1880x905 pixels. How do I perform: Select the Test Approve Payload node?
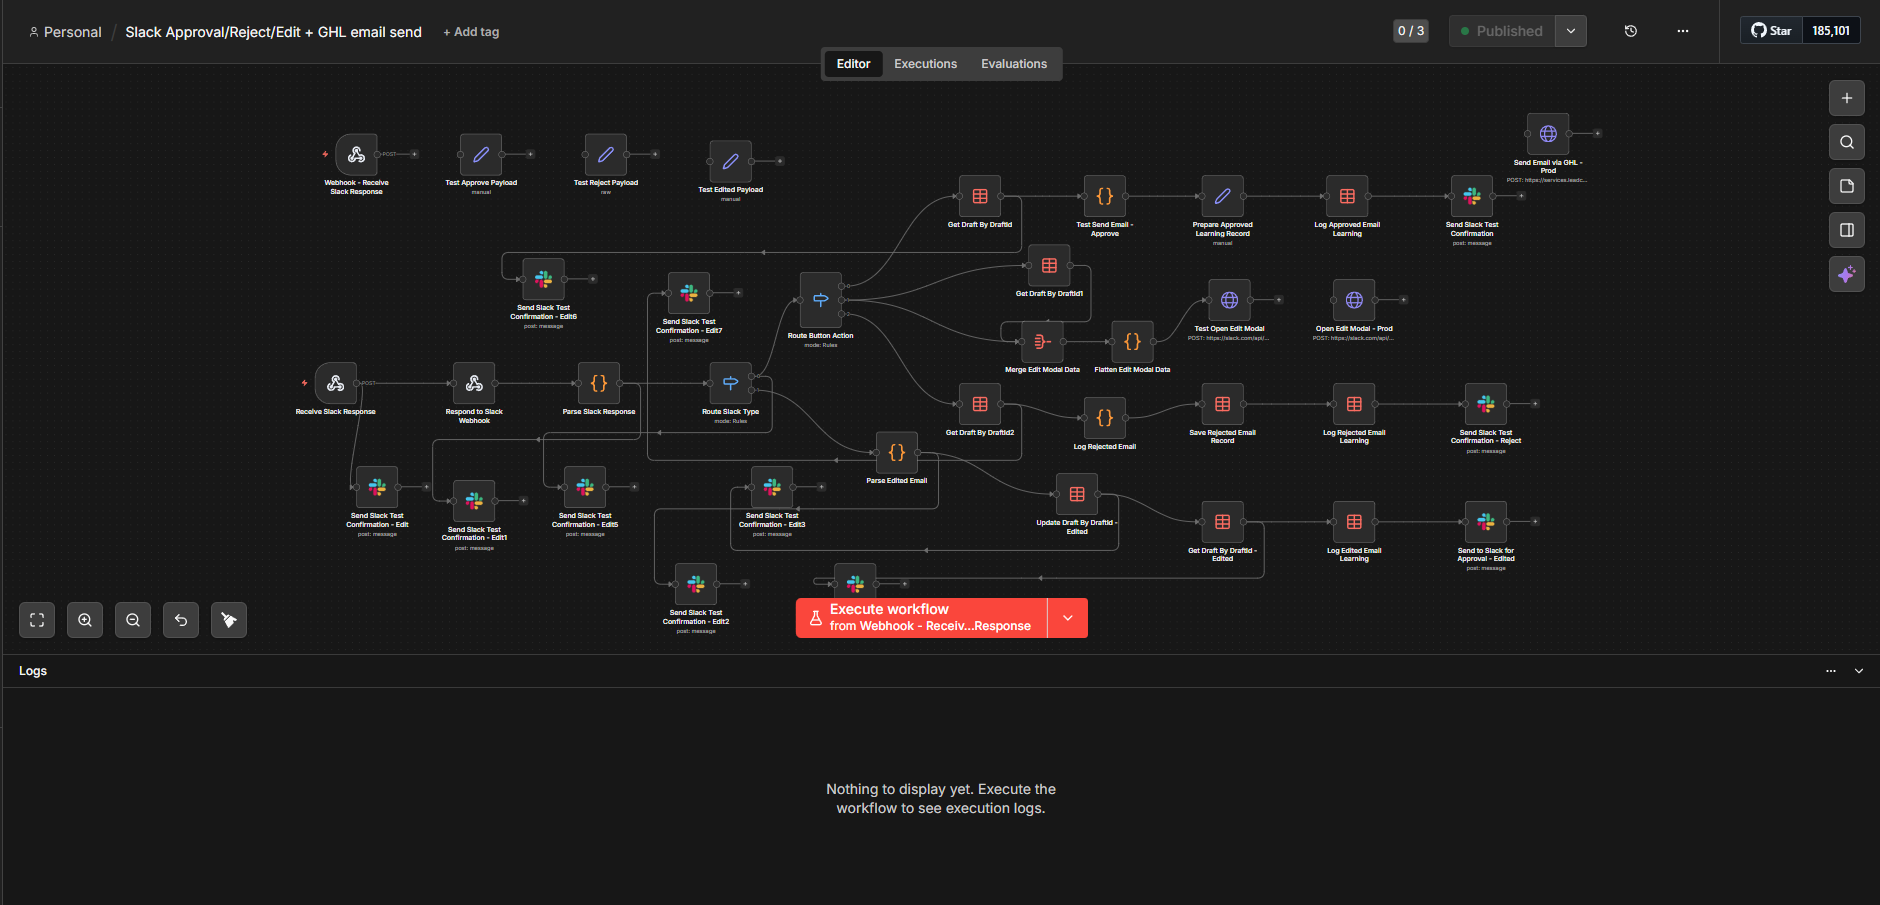click(x=481, y=155)
